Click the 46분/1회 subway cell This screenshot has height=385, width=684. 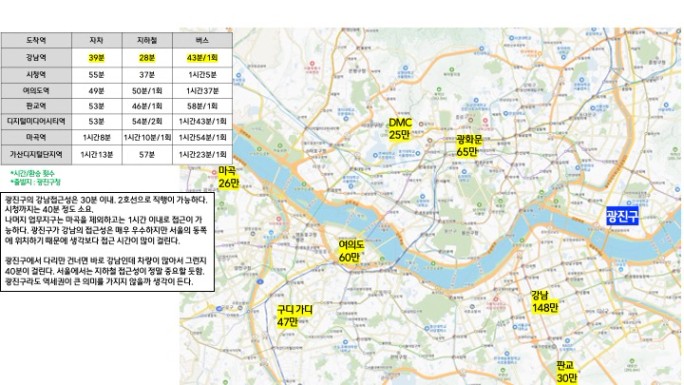click(147, 106)
